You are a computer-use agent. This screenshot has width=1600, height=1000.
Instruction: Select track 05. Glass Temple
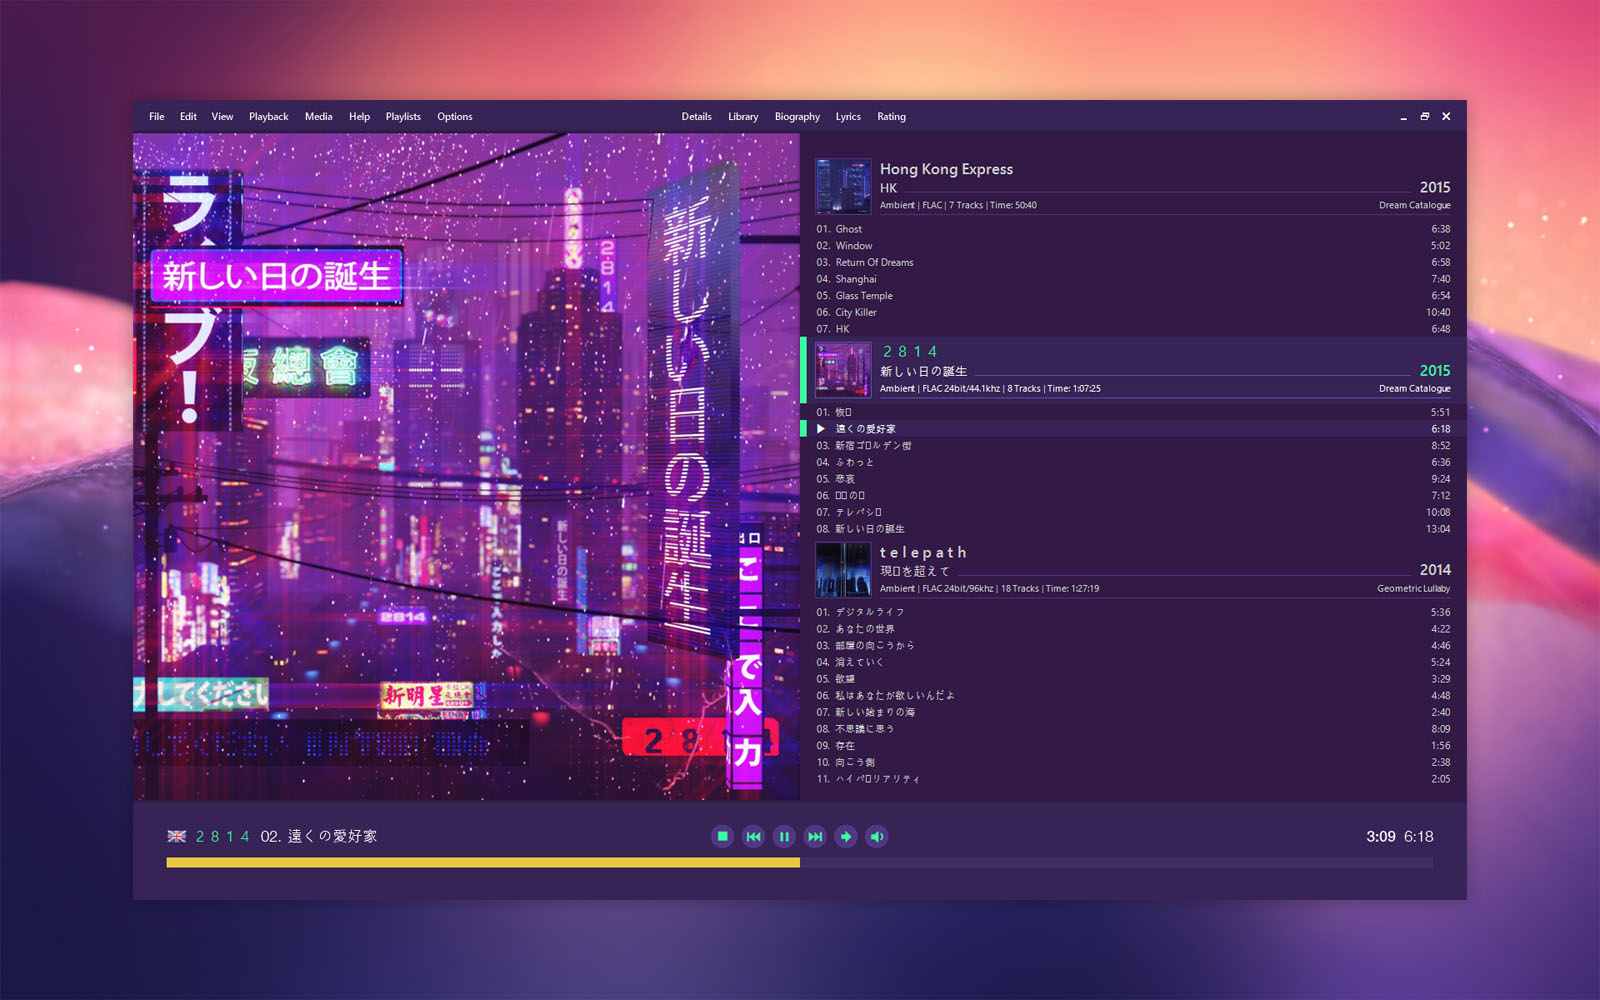tap(1133, 296)
